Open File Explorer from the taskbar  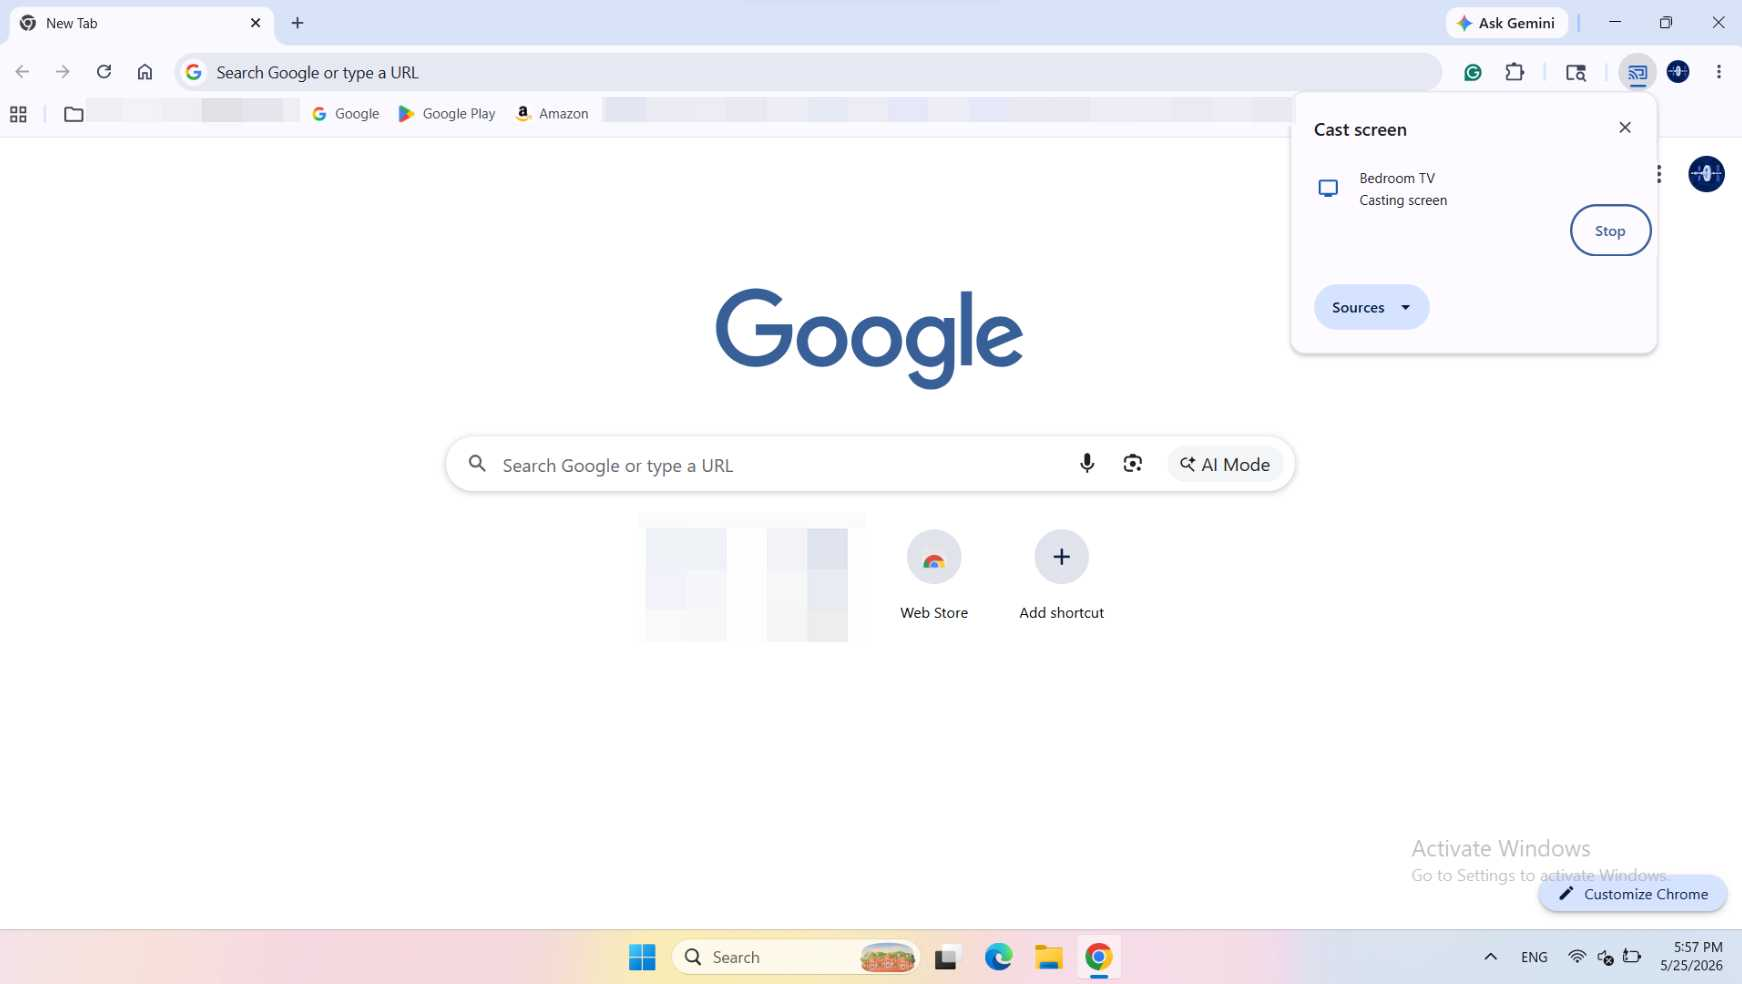pyautogui.click(x=1048, y=957)
